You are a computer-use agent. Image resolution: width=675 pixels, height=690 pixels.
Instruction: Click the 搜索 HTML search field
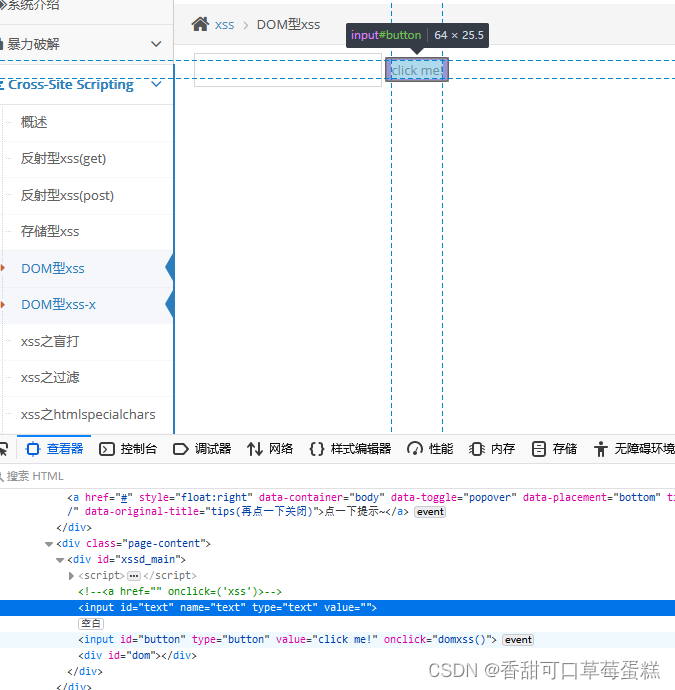pyautogui.click(x=338, y=476)
